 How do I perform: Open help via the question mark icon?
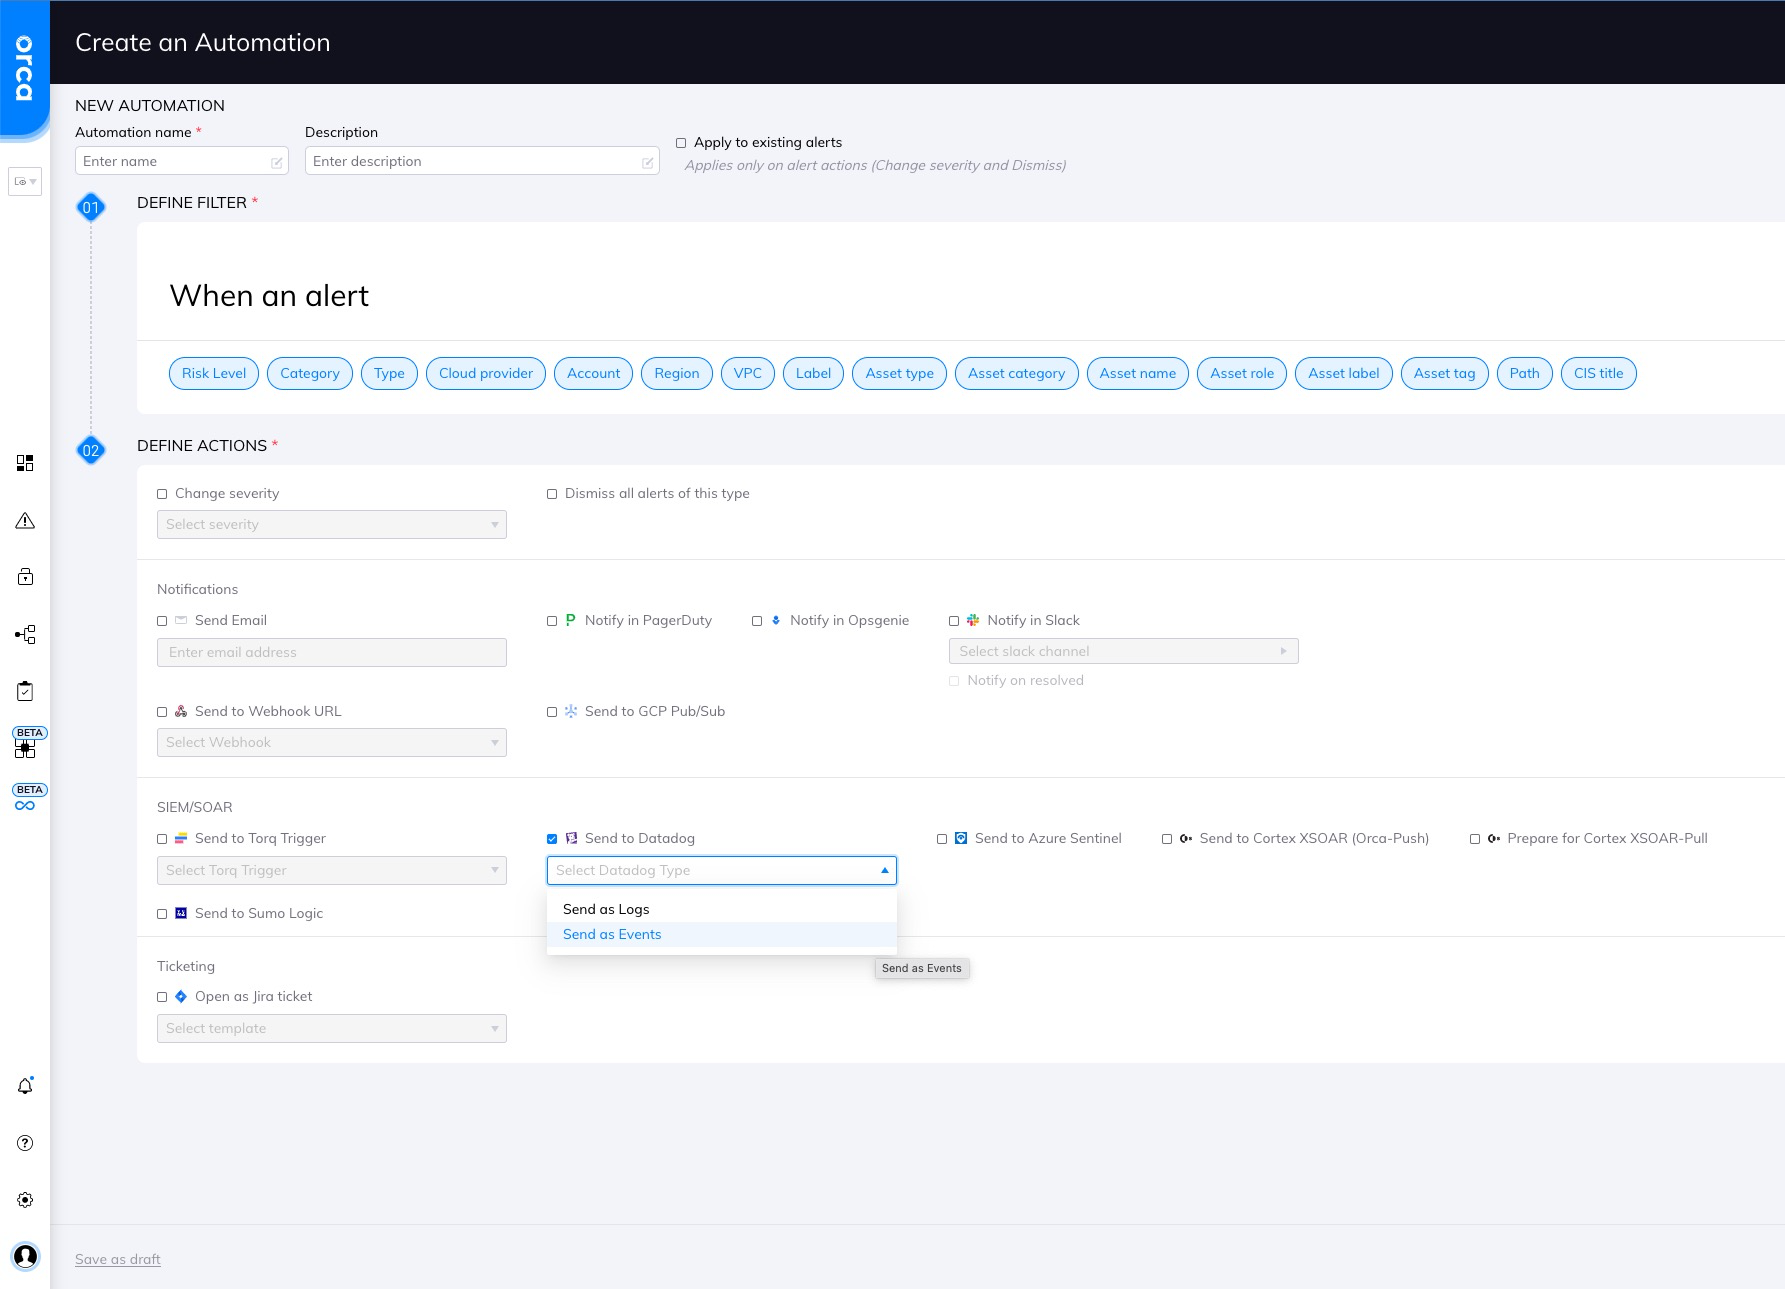click(x=25, y=1142)
